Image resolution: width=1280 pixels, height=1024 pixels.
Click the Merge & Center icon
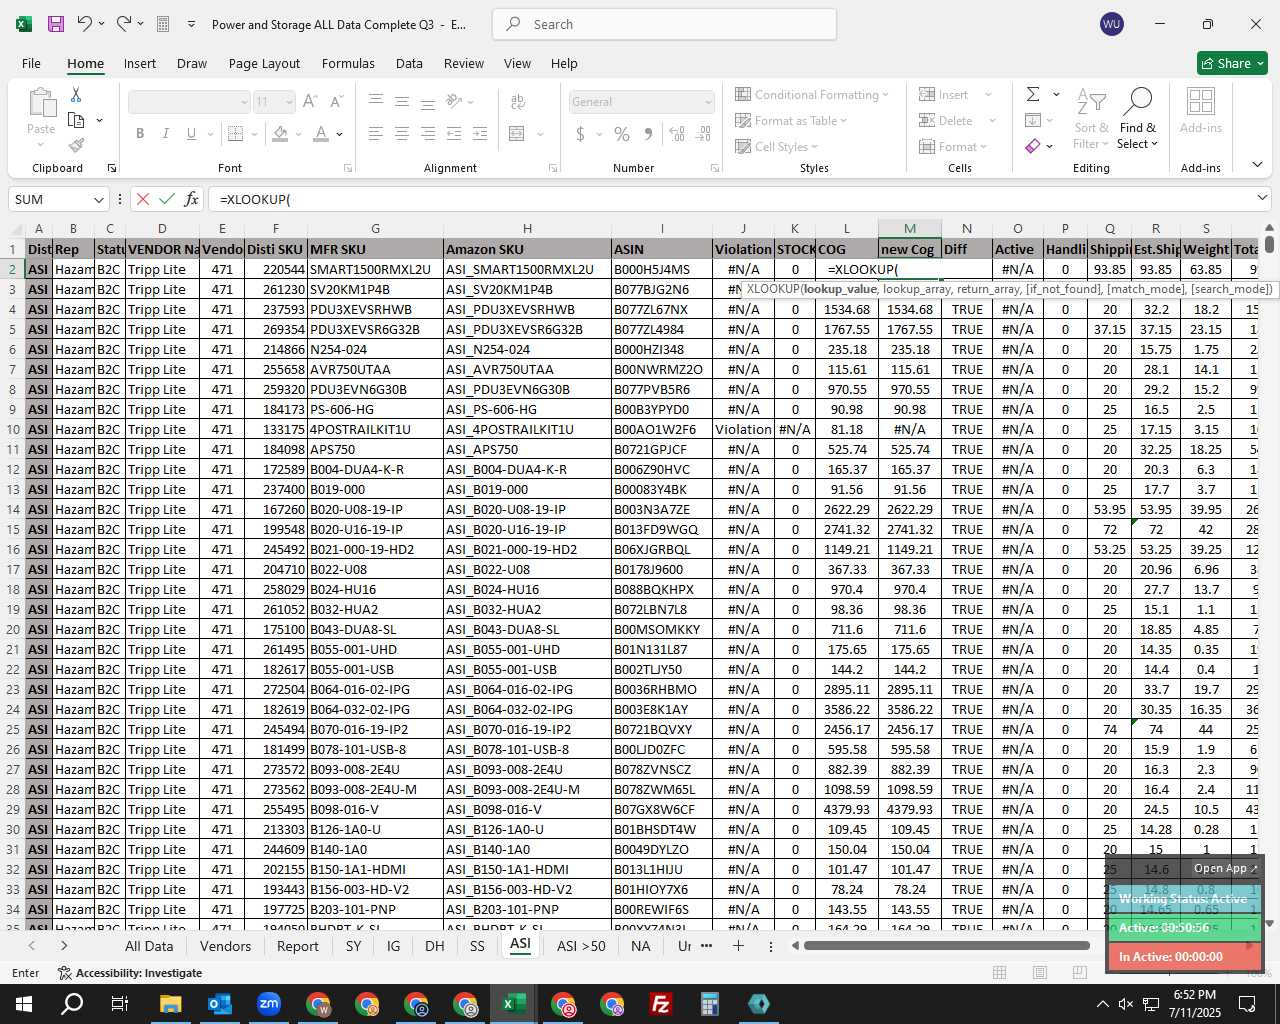(517, 133)
